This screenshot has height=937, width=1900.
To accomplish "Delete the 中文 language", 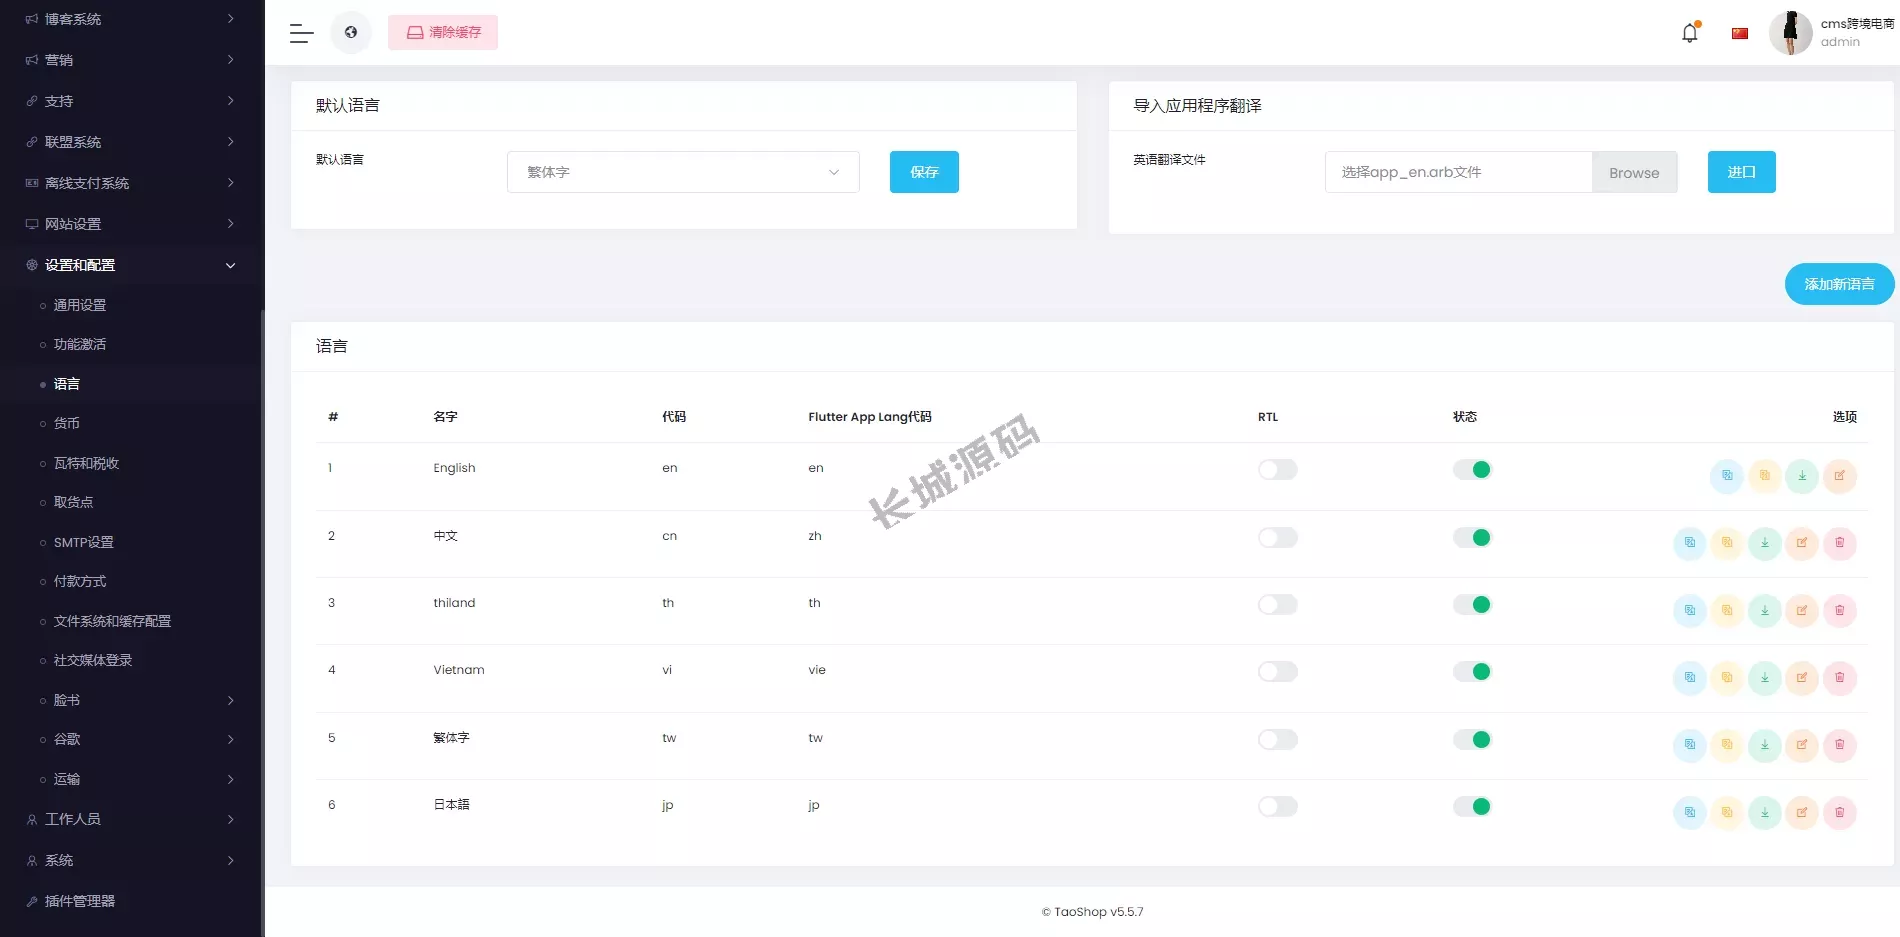I will [x=1840, y=543].
